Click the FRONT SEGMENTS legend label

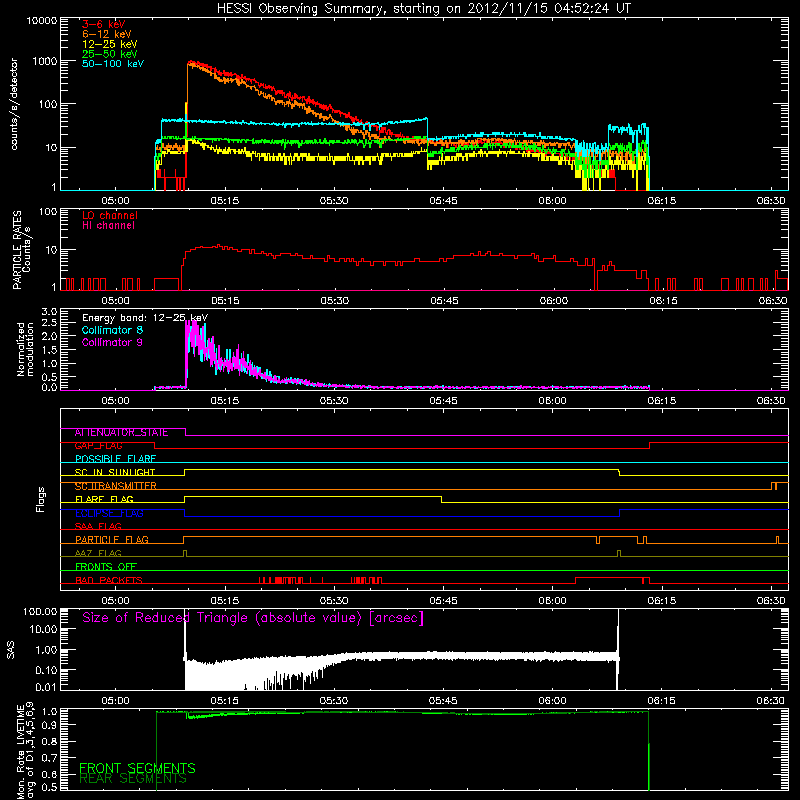(x=137, y=768)
